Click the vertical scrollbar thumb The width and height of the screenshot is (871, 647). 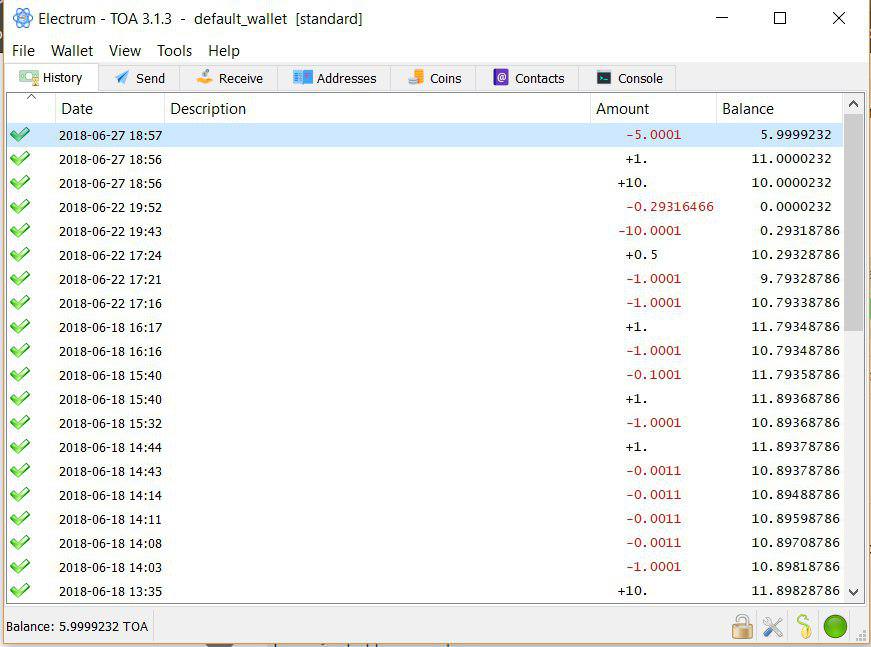(854, 222)
